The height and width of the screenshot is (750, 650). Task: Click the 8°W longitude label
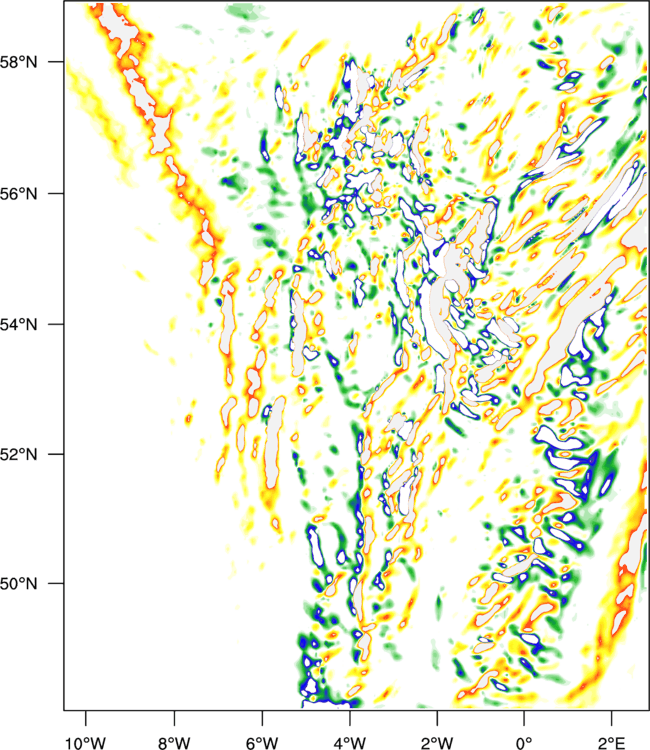(174, 743)
